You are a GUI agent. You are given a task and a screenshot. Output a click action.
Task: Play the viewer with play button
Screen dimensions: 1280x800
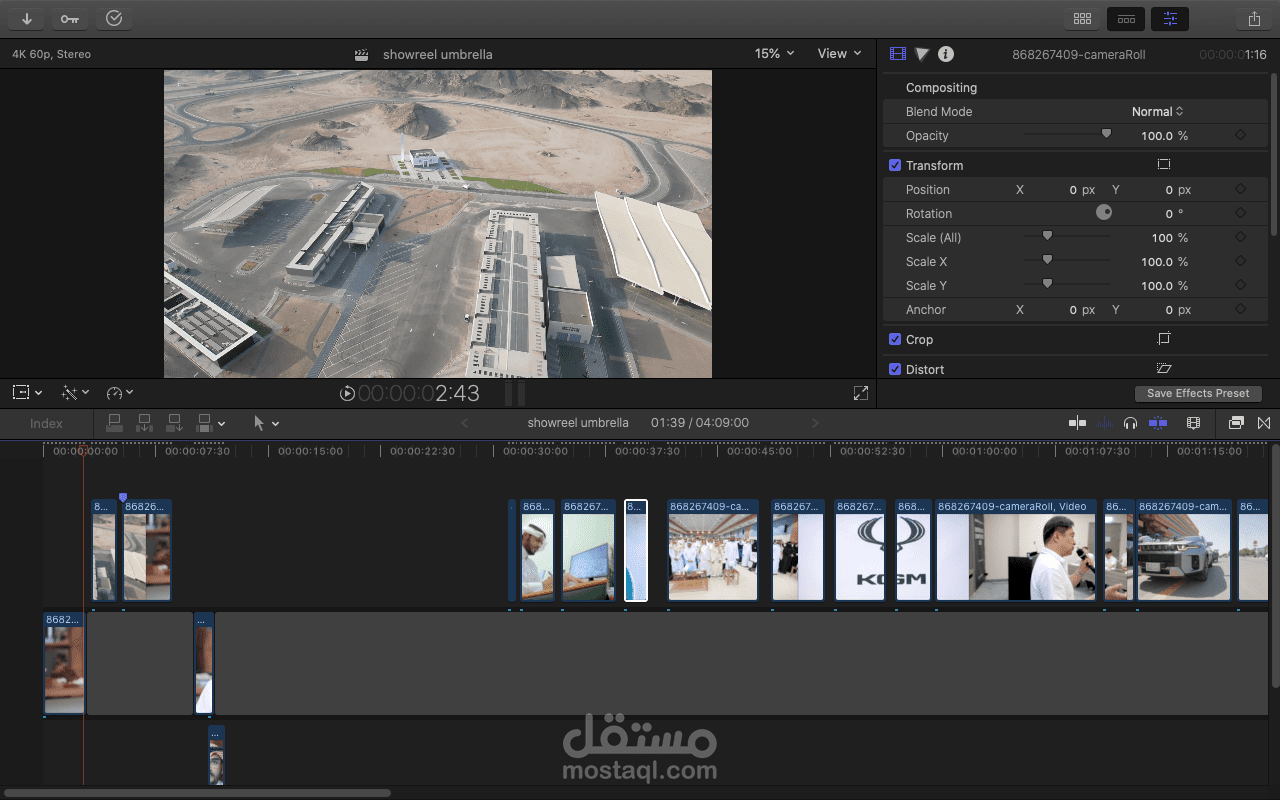coord(347,393)
